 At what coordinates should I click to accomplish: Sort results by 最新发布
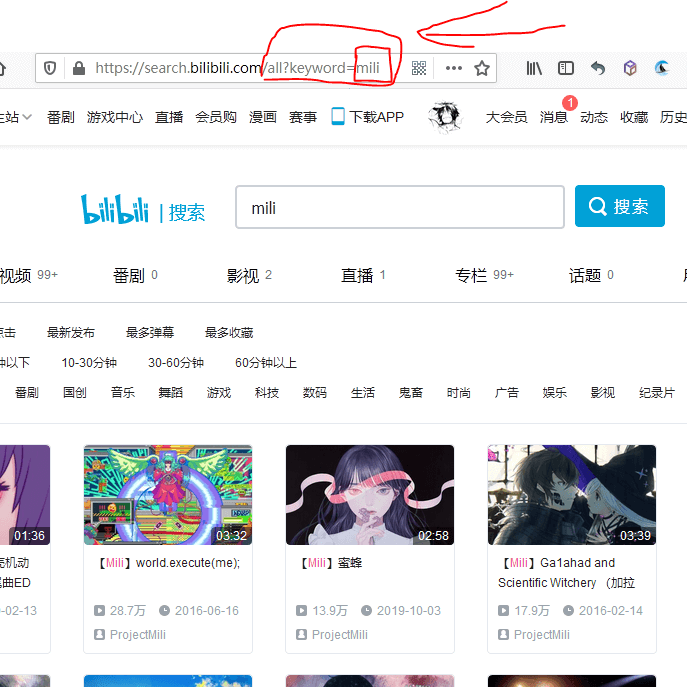tap(71, 333)
